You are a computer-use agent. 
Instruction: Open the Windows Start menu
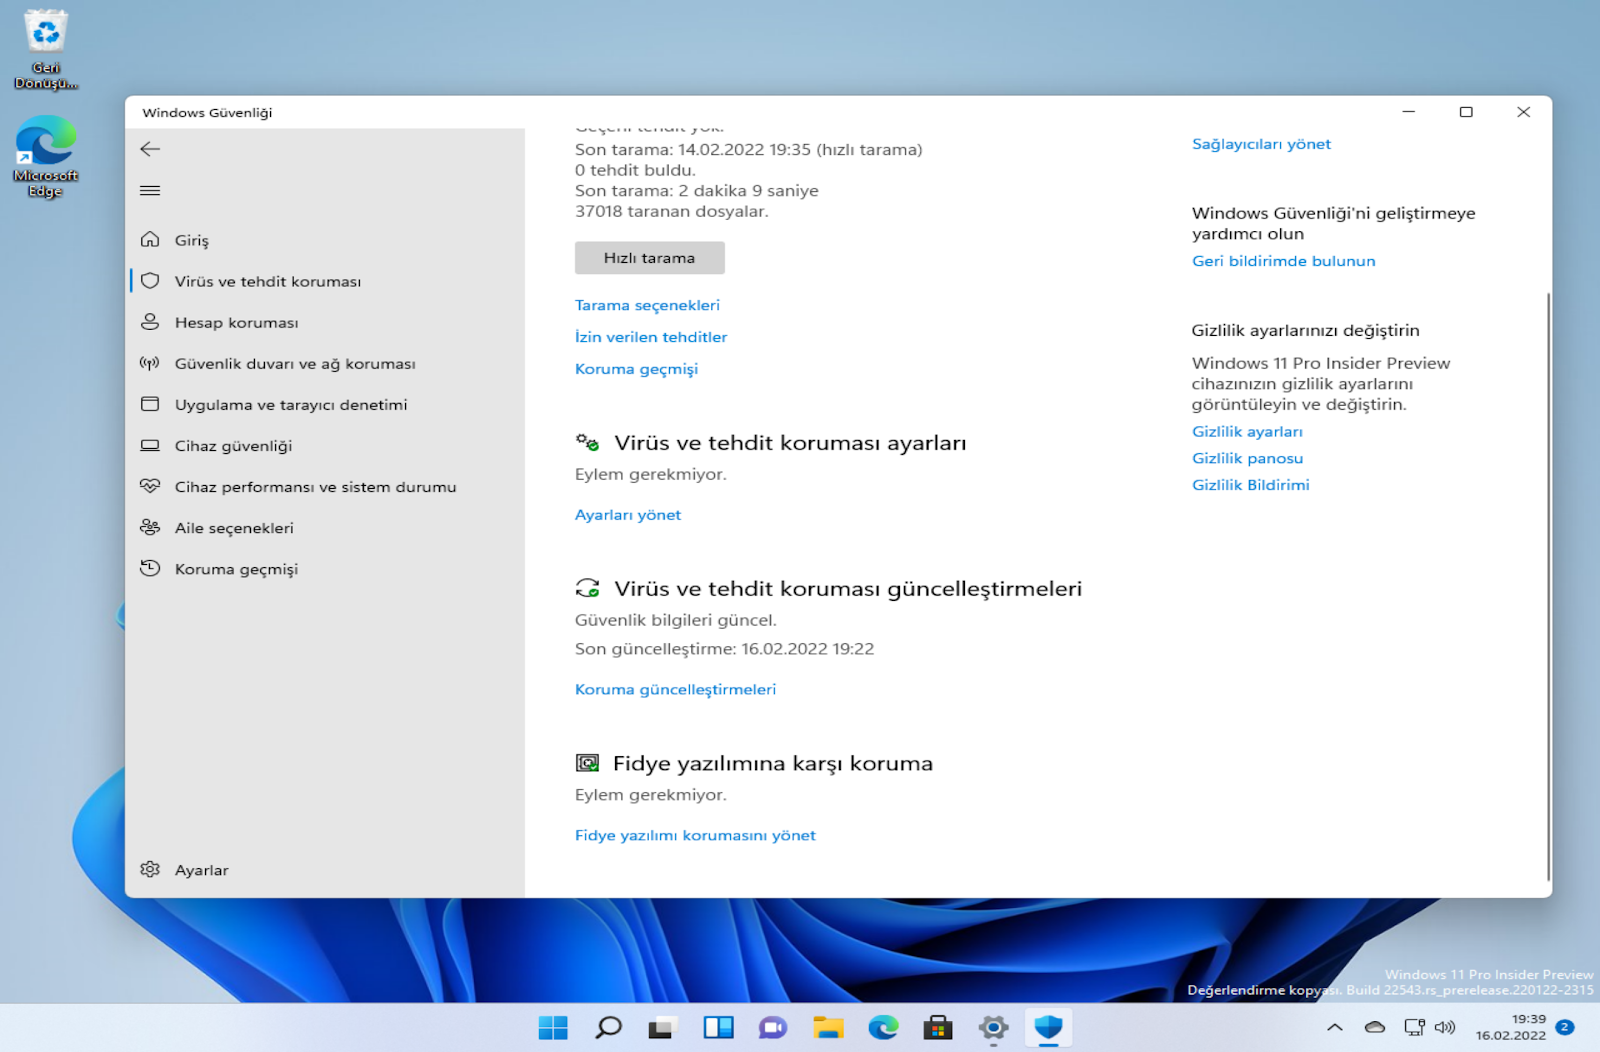[553, 1027]
